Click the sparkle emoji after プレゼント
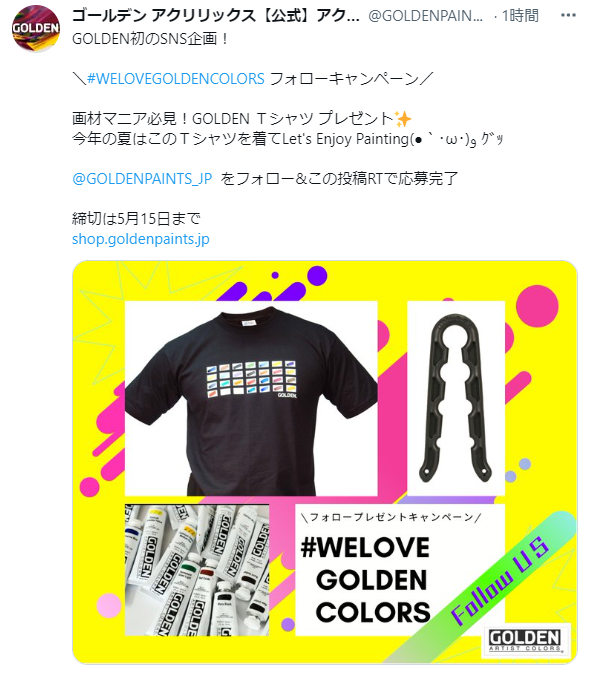 pyautogui.click(x=403, y=119)
